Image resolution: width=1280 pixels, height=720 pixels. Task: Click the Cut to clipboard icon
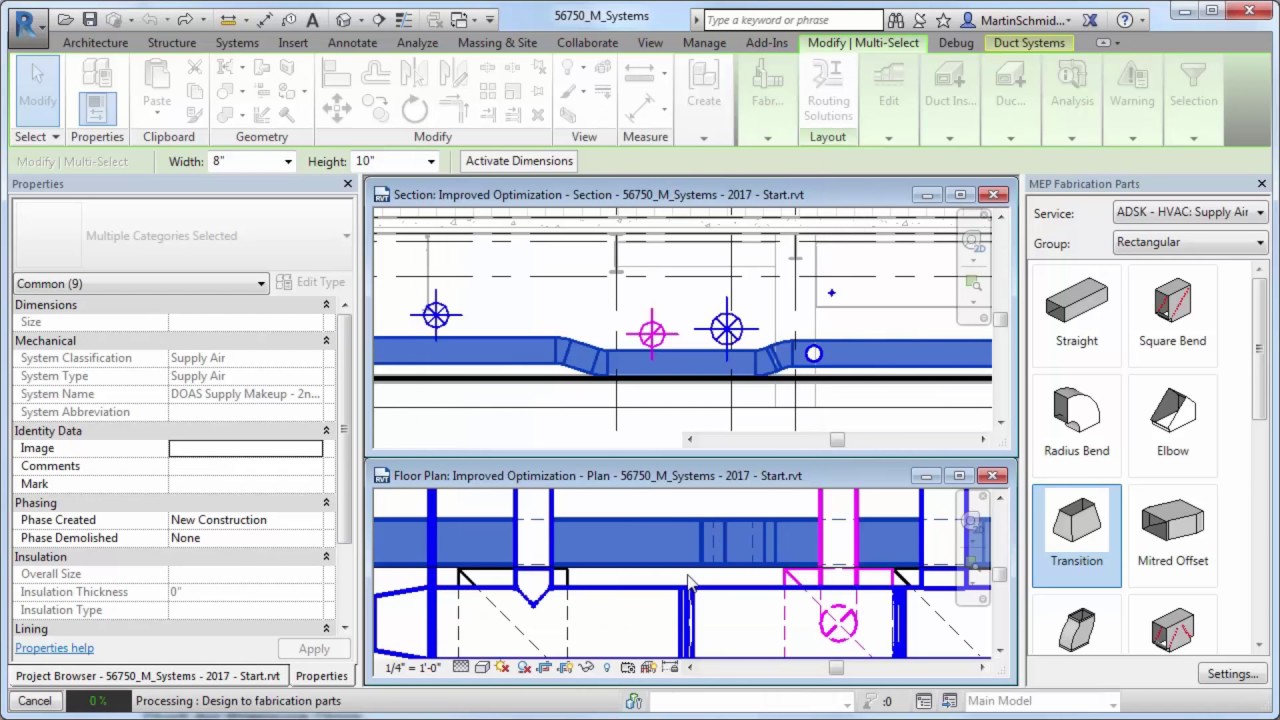[195, 68]
